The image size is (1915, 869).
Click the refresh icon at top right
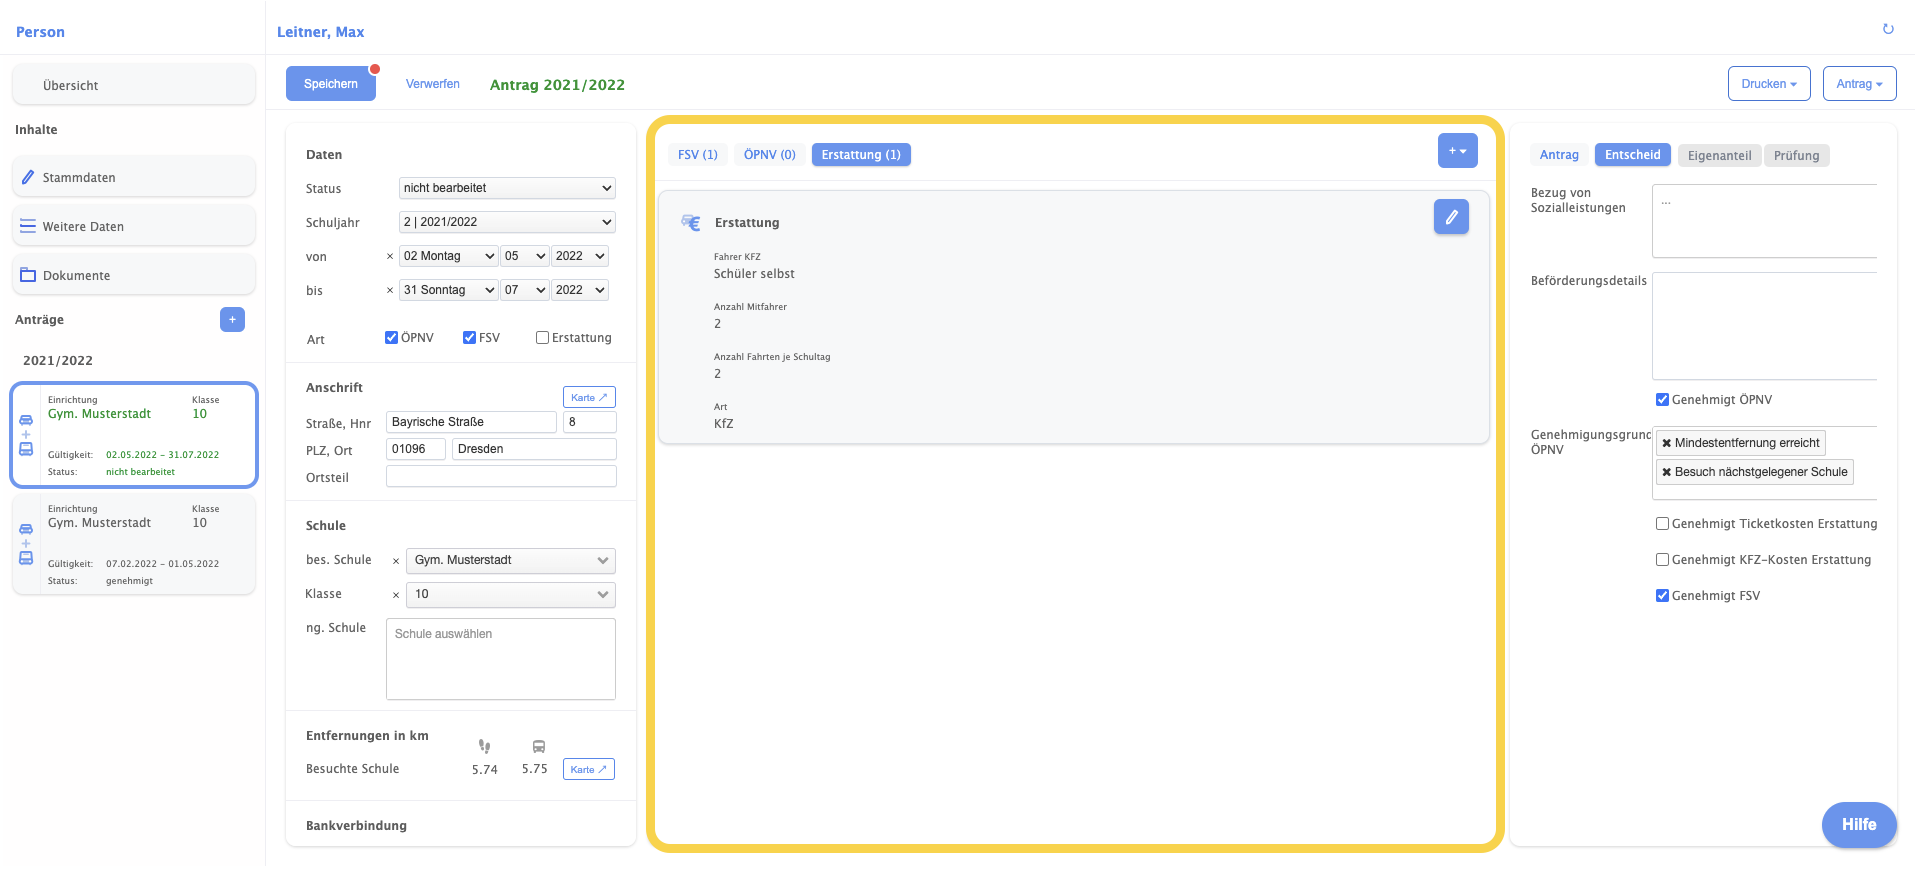tap(1887, 29)
